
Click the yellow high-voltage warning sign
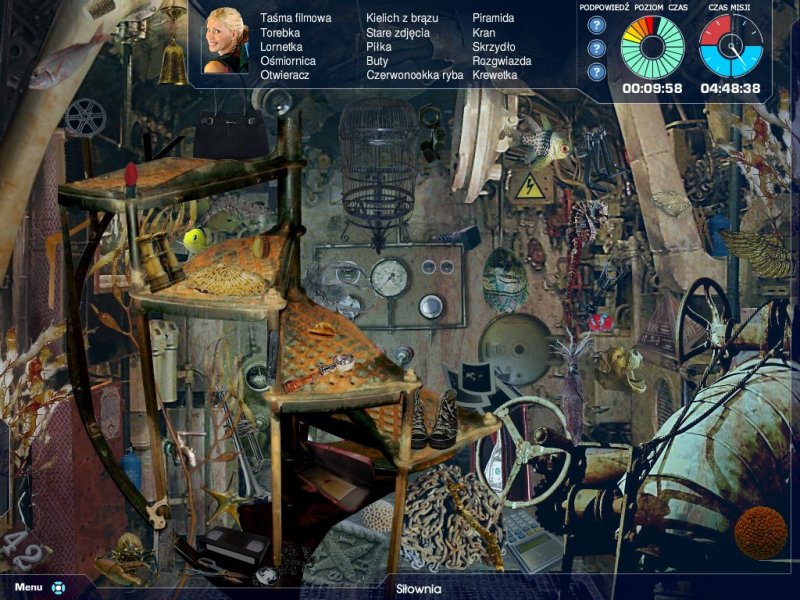pos(528,185)
